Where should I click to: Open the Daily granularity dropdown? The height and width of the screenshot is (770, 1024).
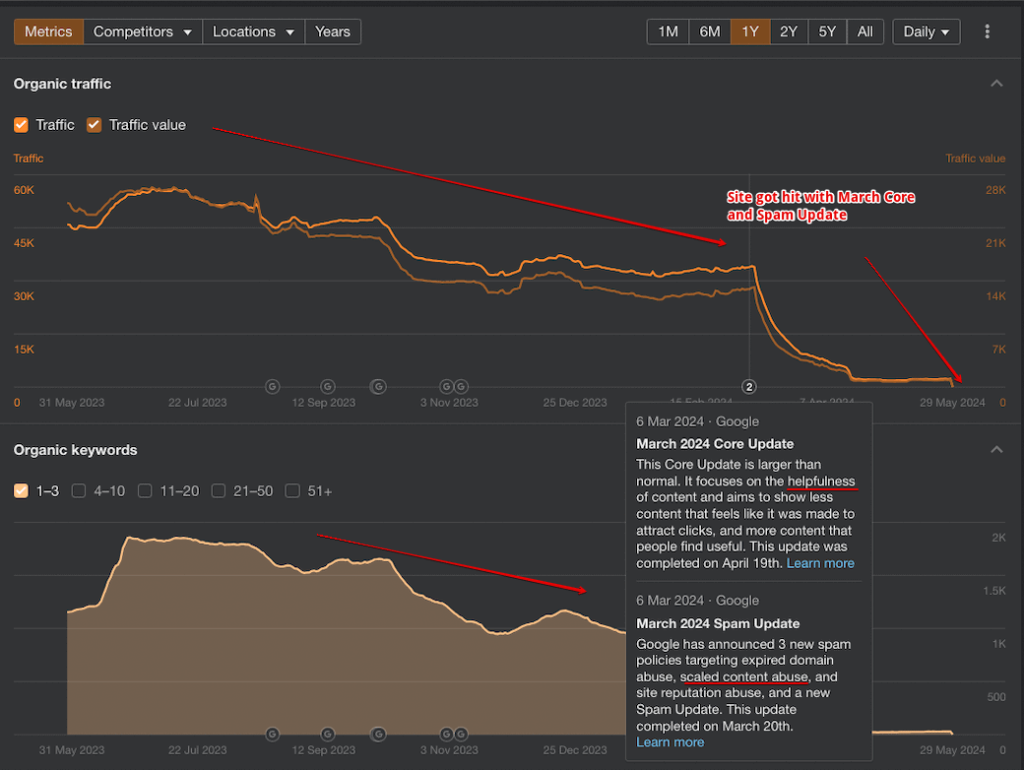[926, 31]
